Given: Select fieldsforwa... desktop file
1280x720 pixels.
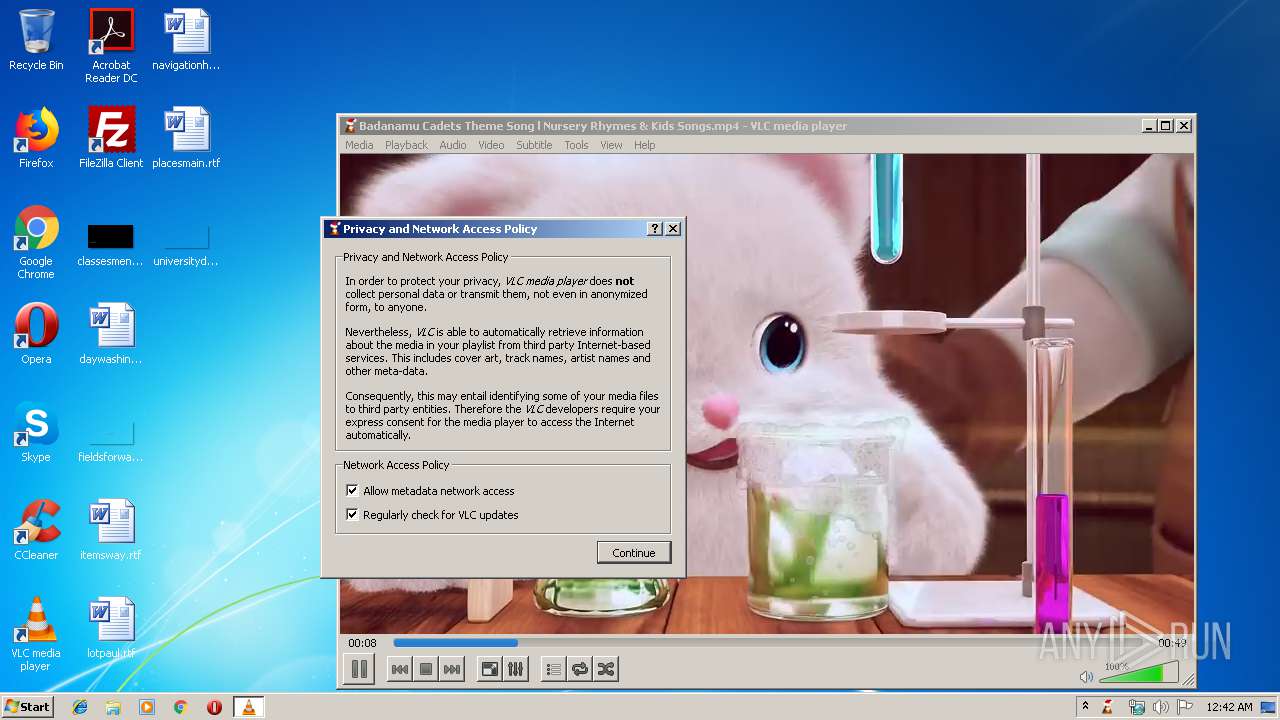Looking at the screenshot, I should 111,442.
